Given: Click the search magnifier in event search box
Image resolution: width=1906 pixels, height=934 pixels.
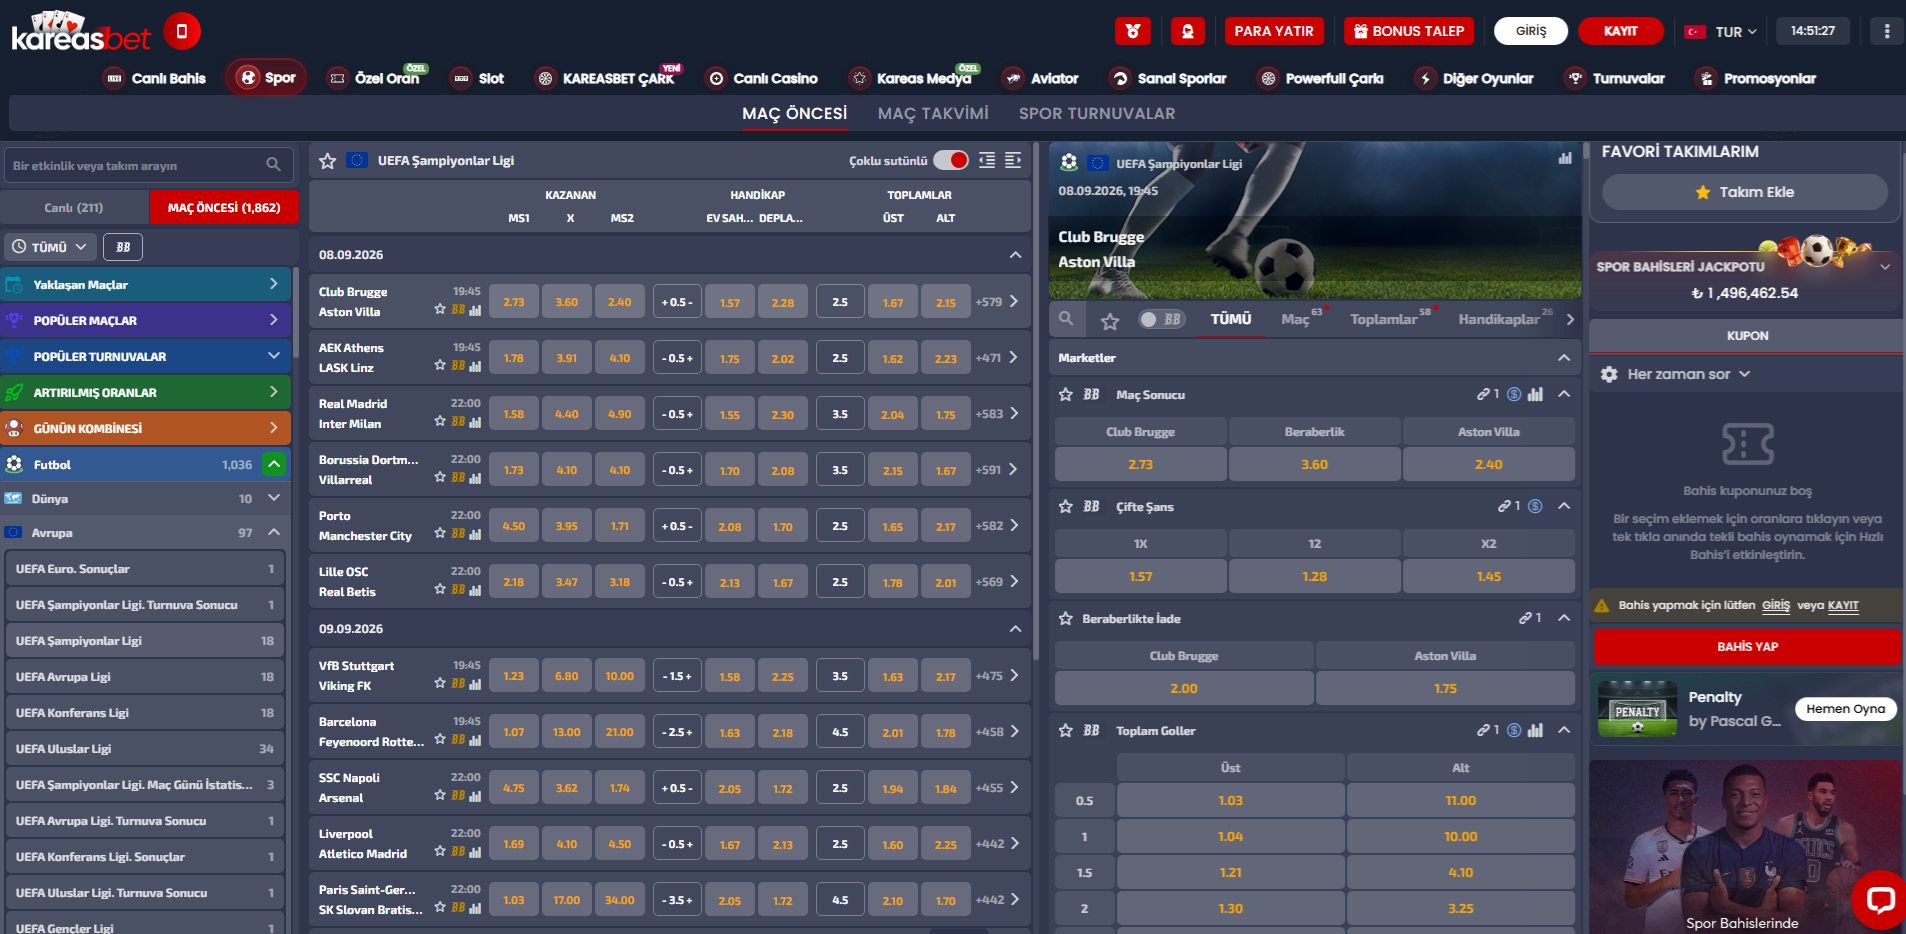Looking at the screenshot, I should tap(273, 165).
